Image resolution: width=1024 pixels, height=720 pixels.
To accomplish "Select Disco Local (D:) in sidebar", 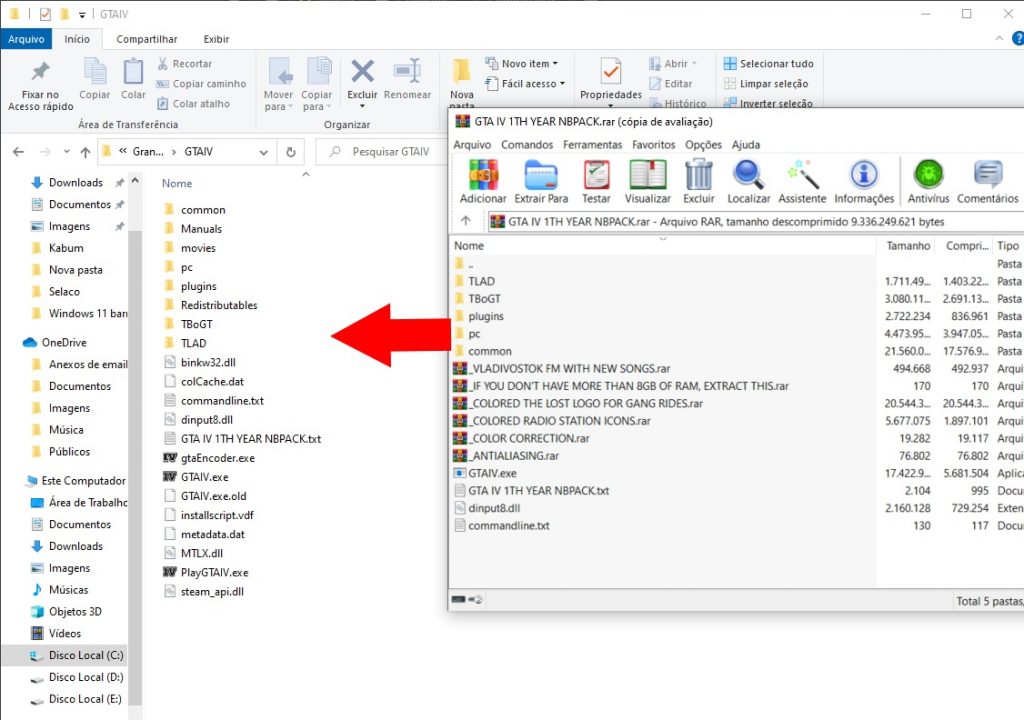I will click(85, 678).
